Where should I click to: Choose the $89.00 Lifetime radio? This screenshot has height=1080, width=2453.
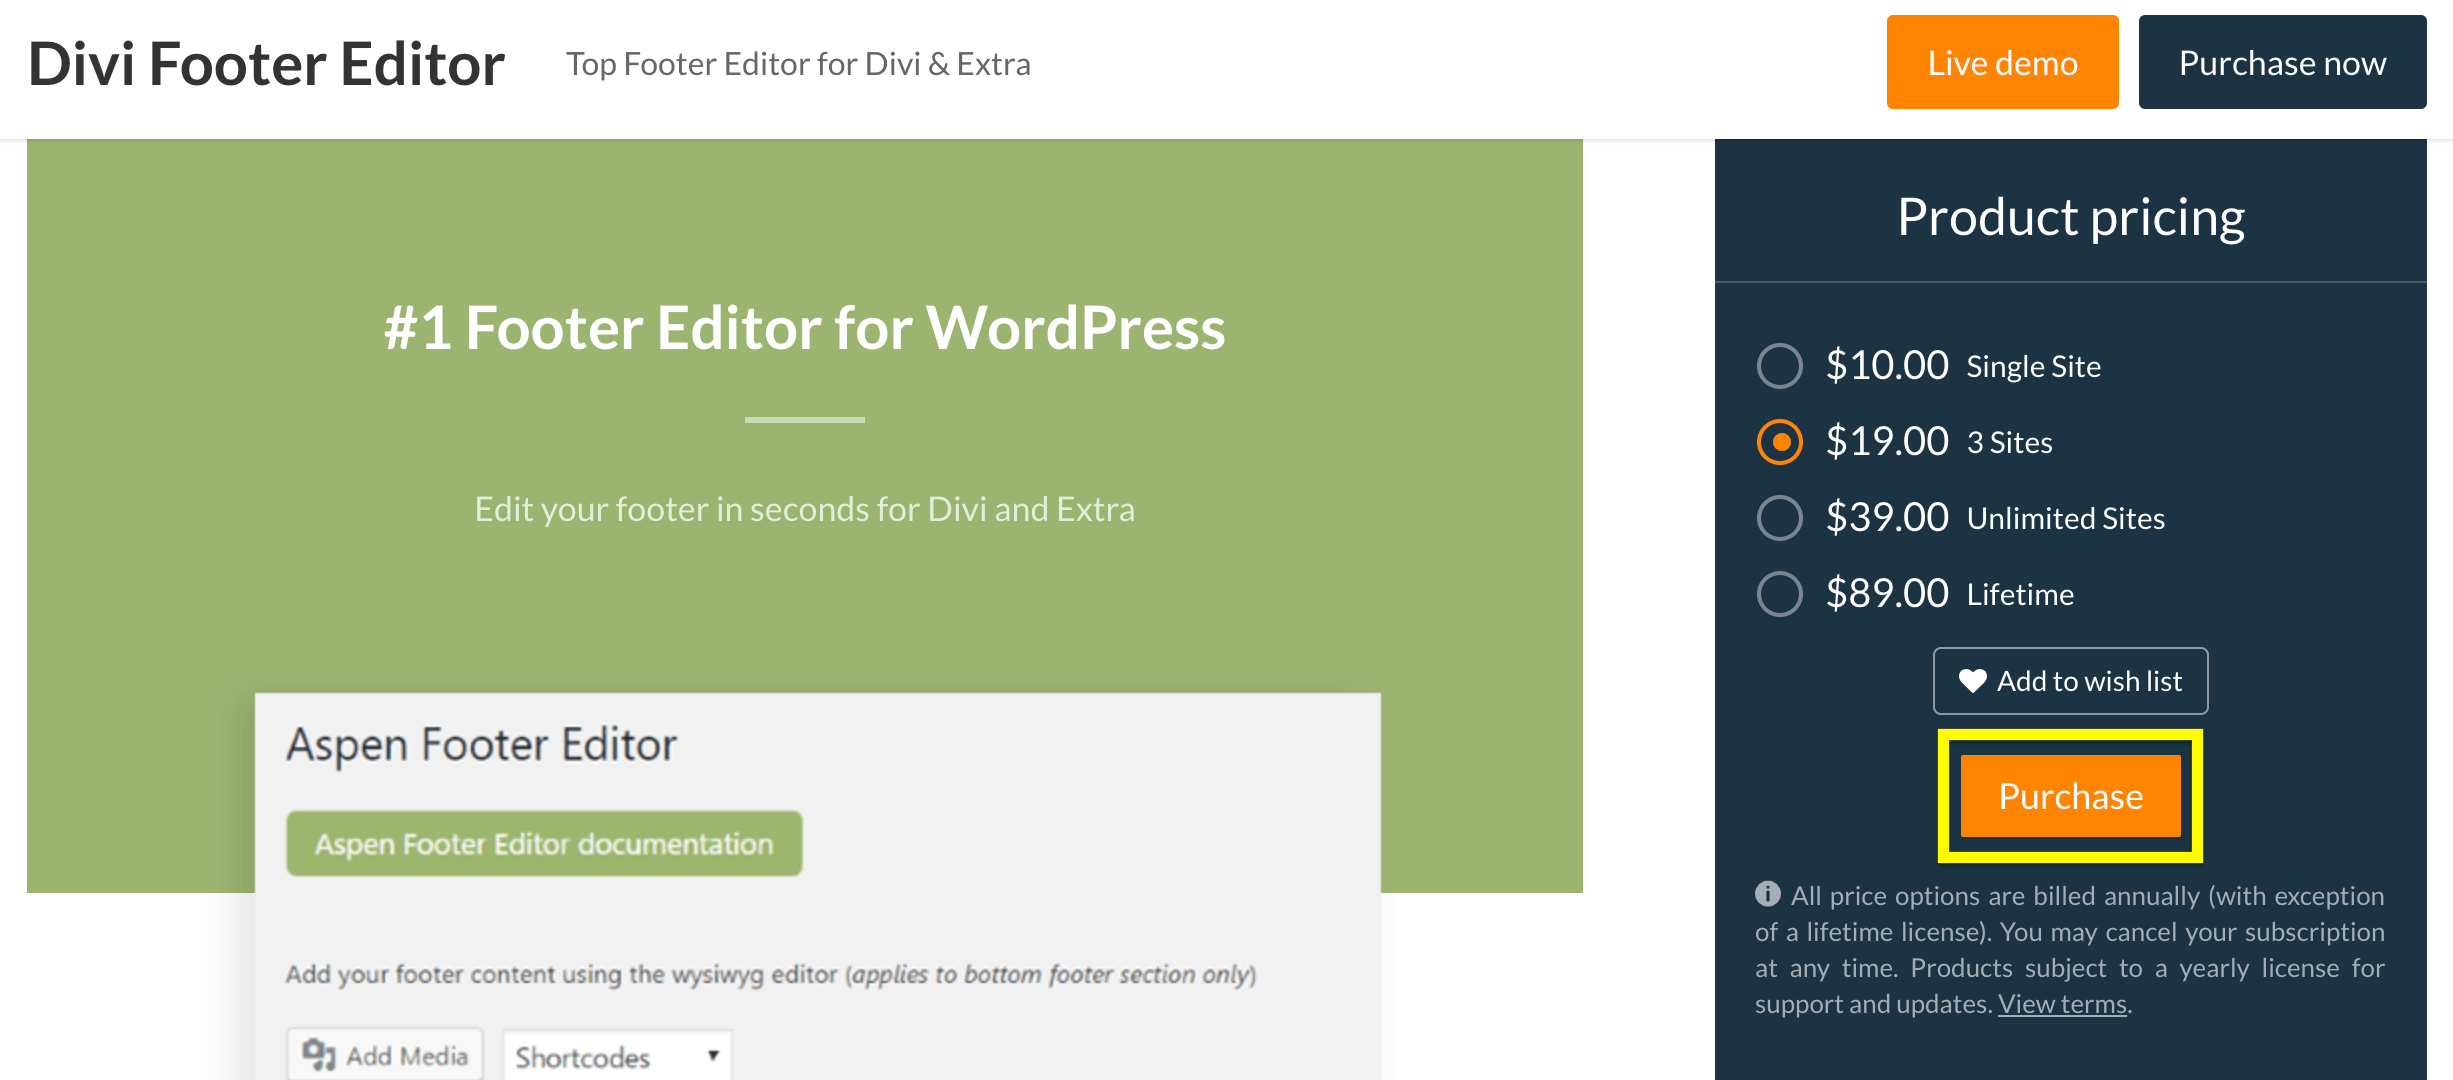coord(1780,594)
